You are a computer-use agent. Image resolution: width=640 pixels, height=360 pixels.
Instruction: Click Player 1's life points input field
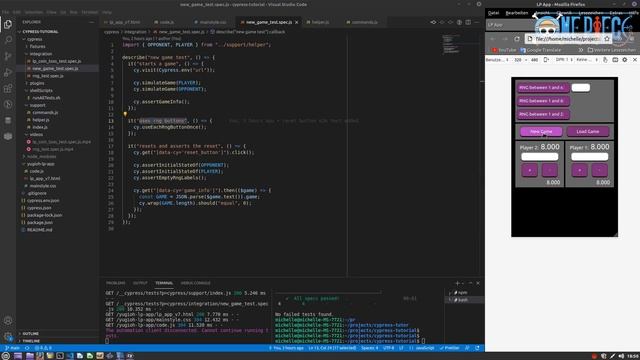(589, 157)
